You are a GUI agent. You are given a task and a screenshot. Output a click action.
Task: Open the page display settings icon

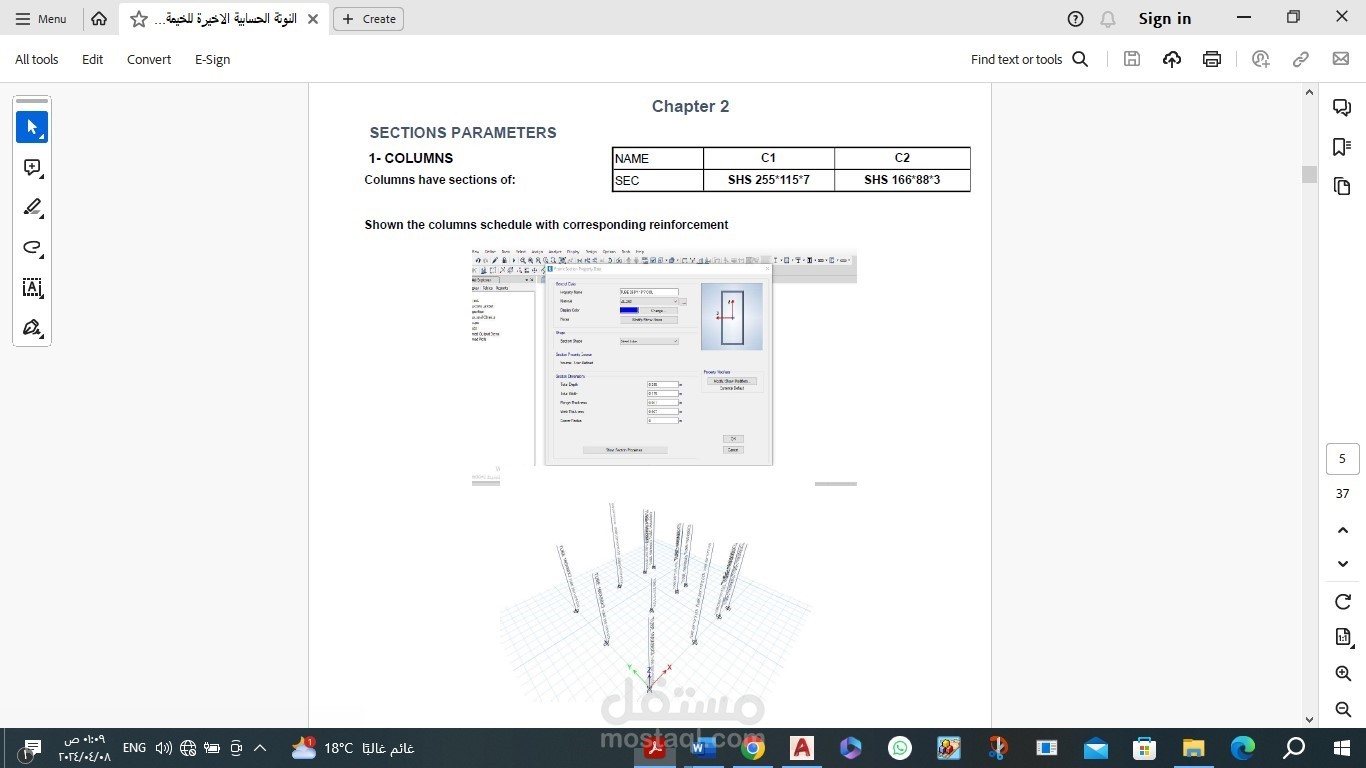(x=1343, y=637)
